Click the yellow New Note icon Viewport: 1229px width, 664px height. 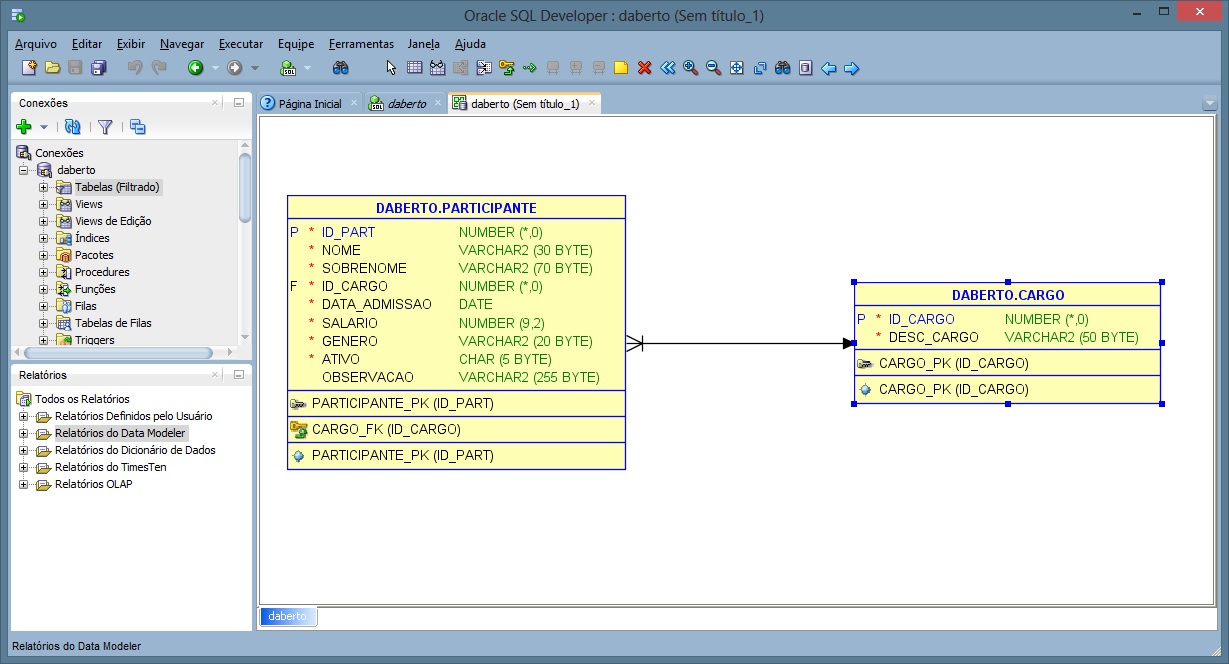621,68
